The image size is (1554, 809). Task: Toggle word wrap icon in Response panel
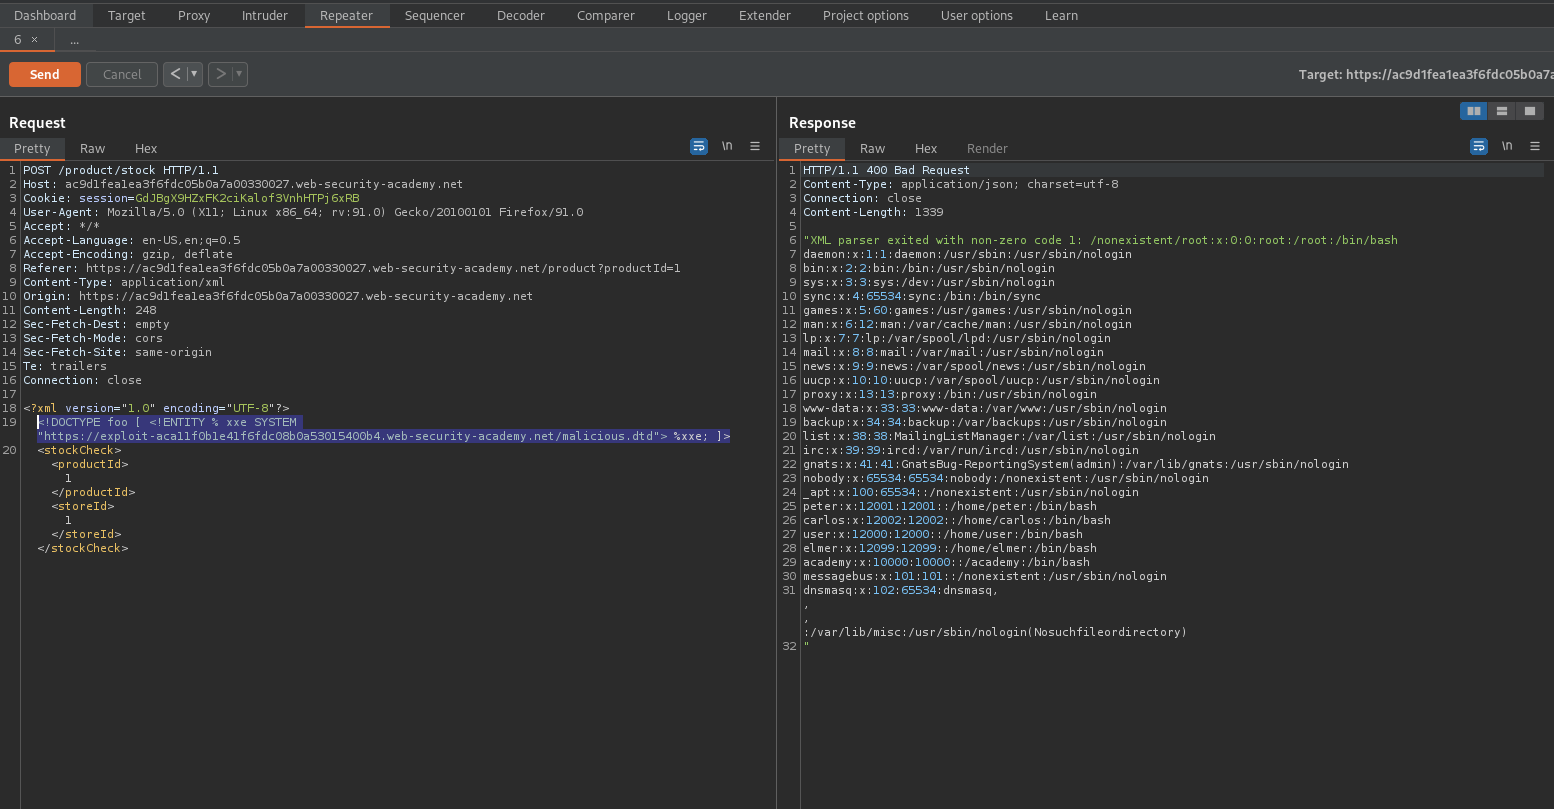click(1479, 146)
